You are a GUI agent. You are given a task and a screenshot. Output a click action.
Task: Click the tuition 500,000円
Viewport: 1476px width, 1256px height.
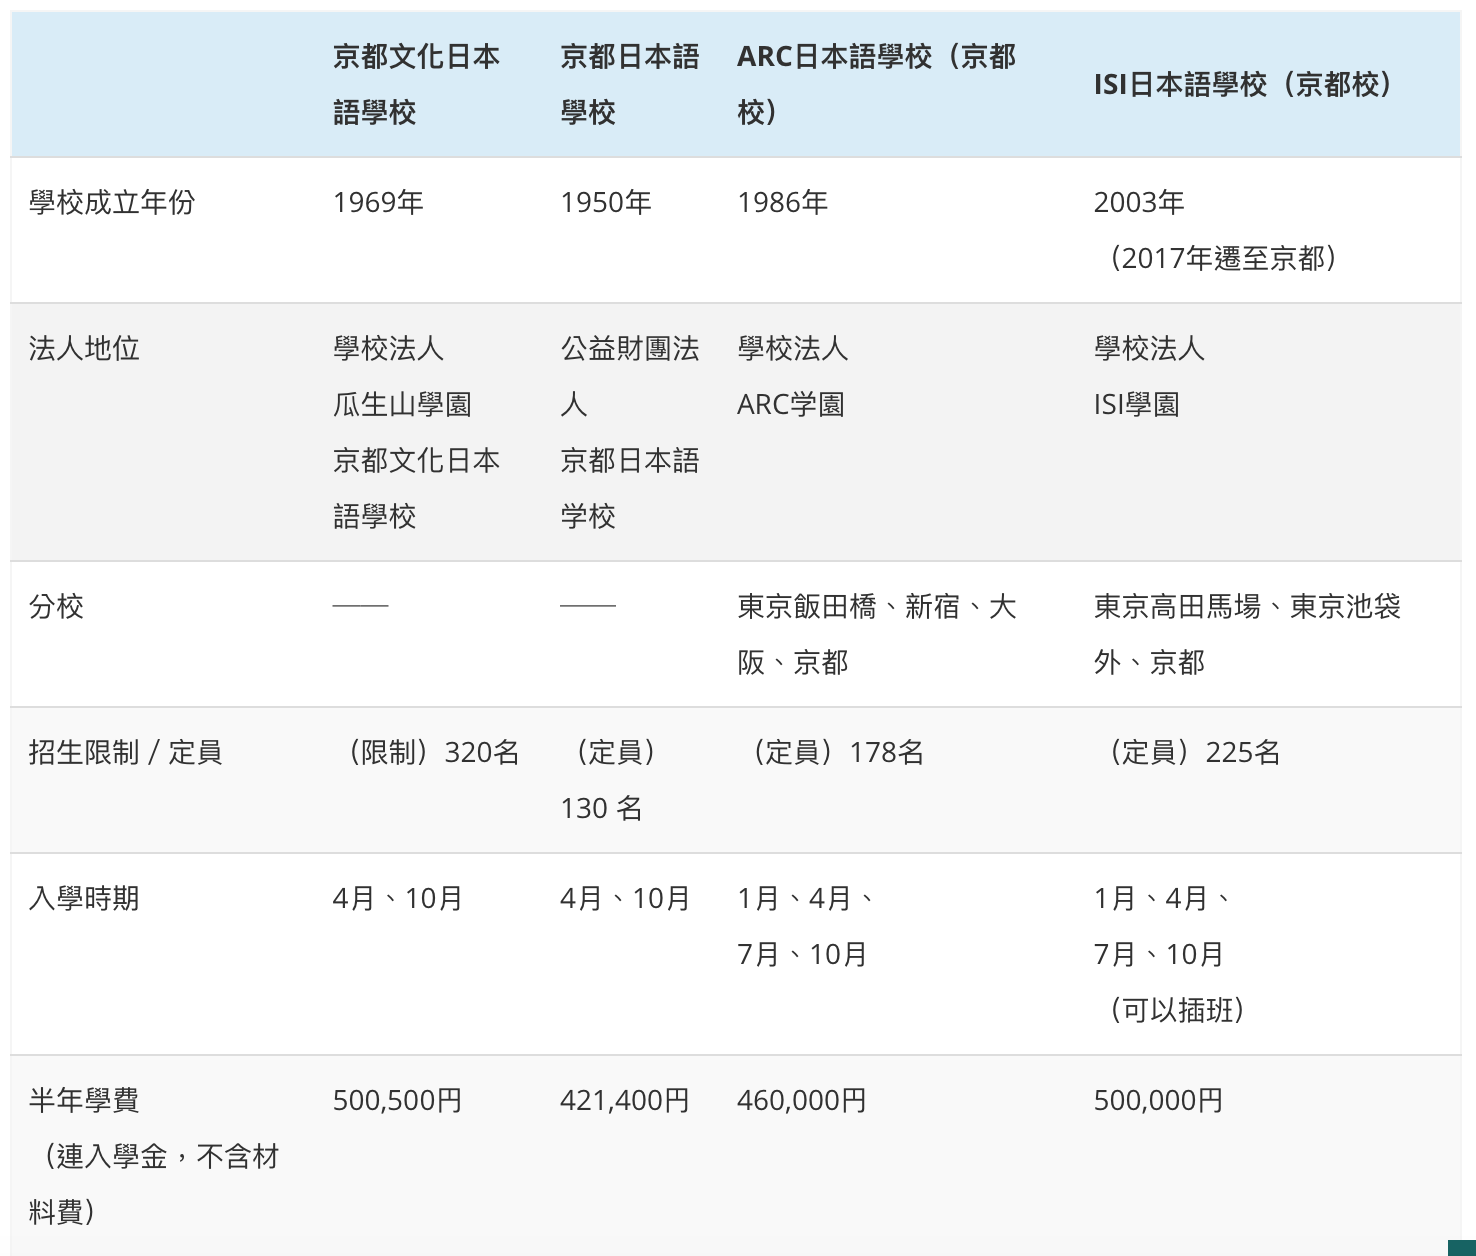pyautogui.click(x=1159, y=1101)
